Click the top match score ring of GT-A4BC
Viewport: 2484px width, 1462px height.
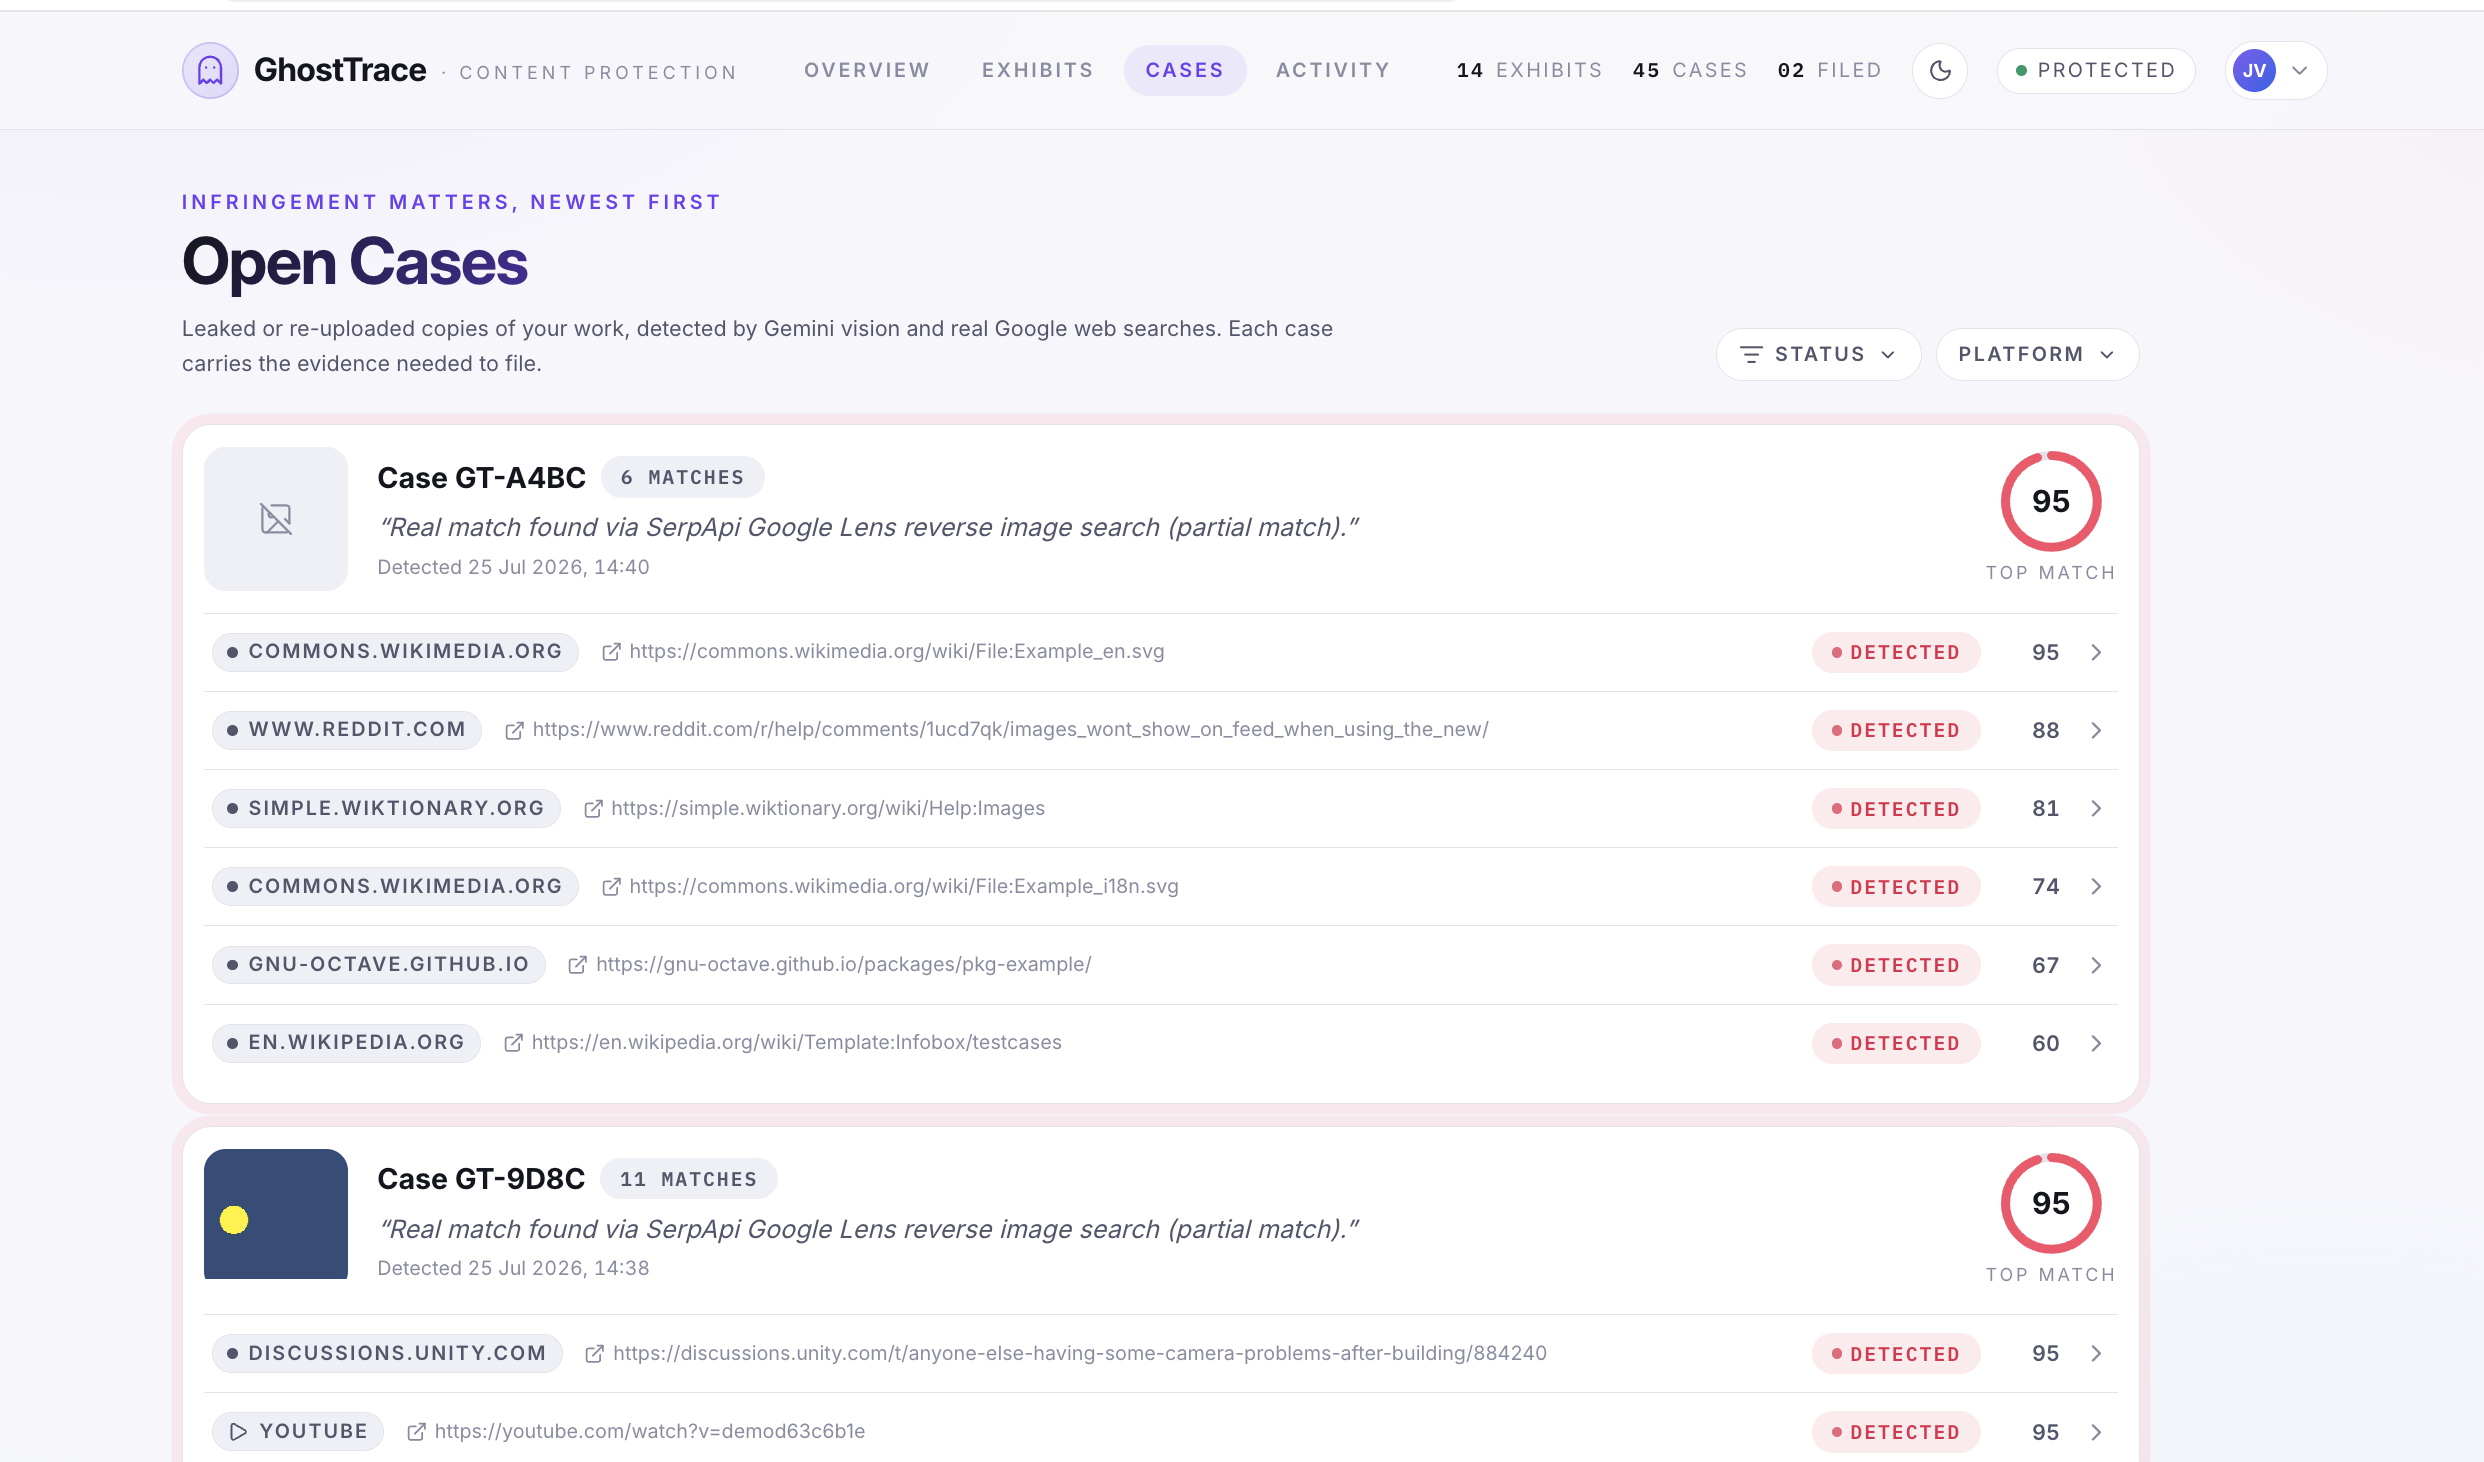pos(2050,501)
